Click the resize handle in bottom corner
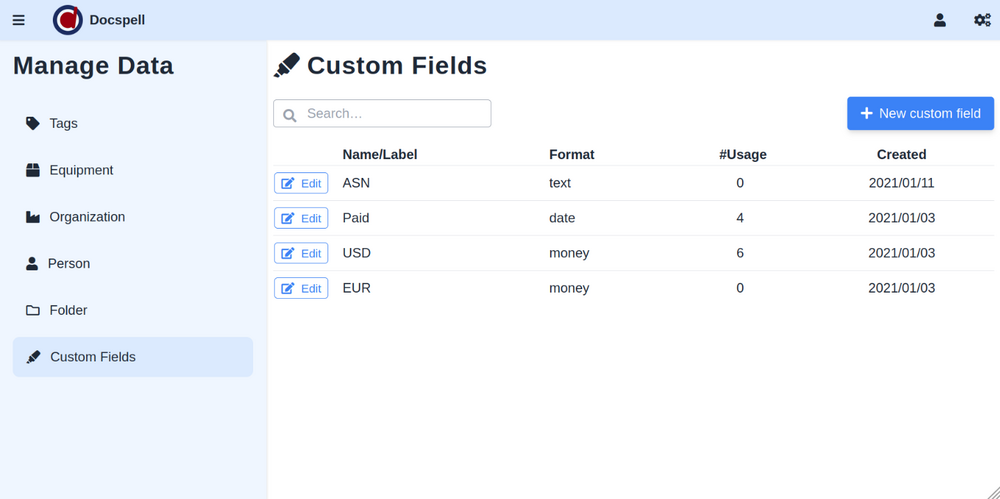The width and height of the screenshot is (1000, 499). [x=991, y=490]
